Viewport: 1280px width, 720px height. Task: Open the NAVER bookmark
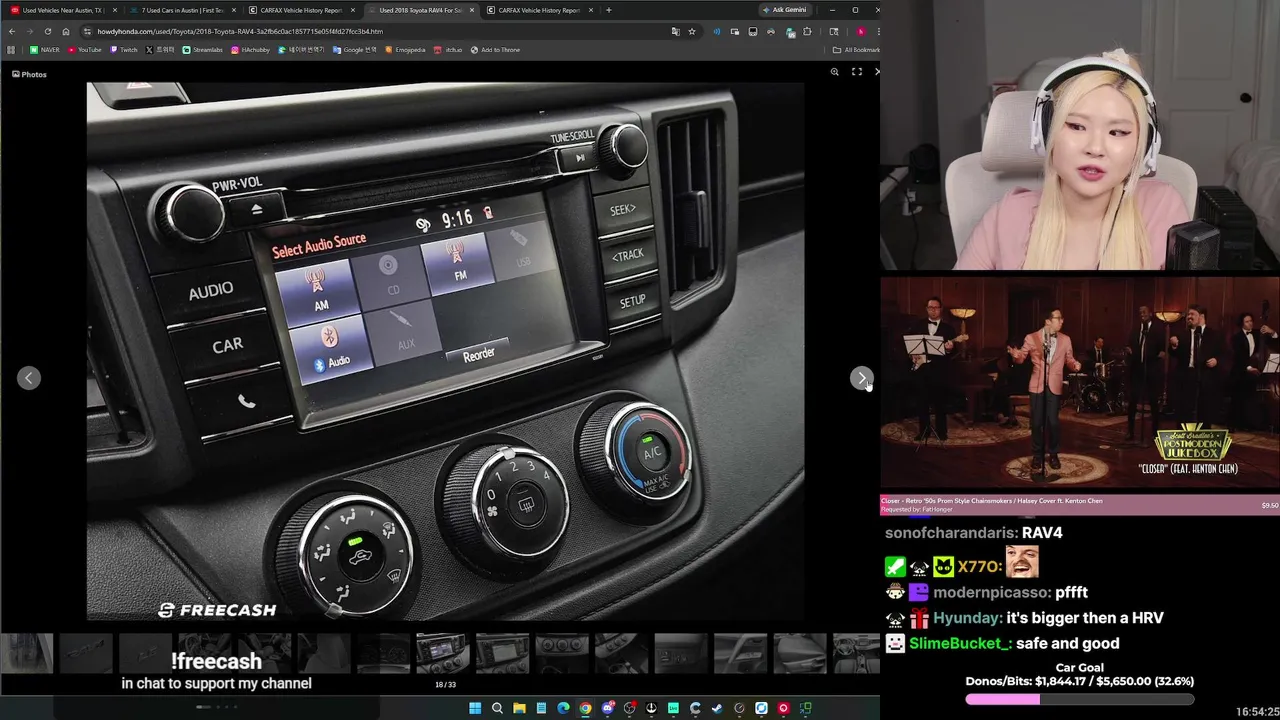(44, 49)
